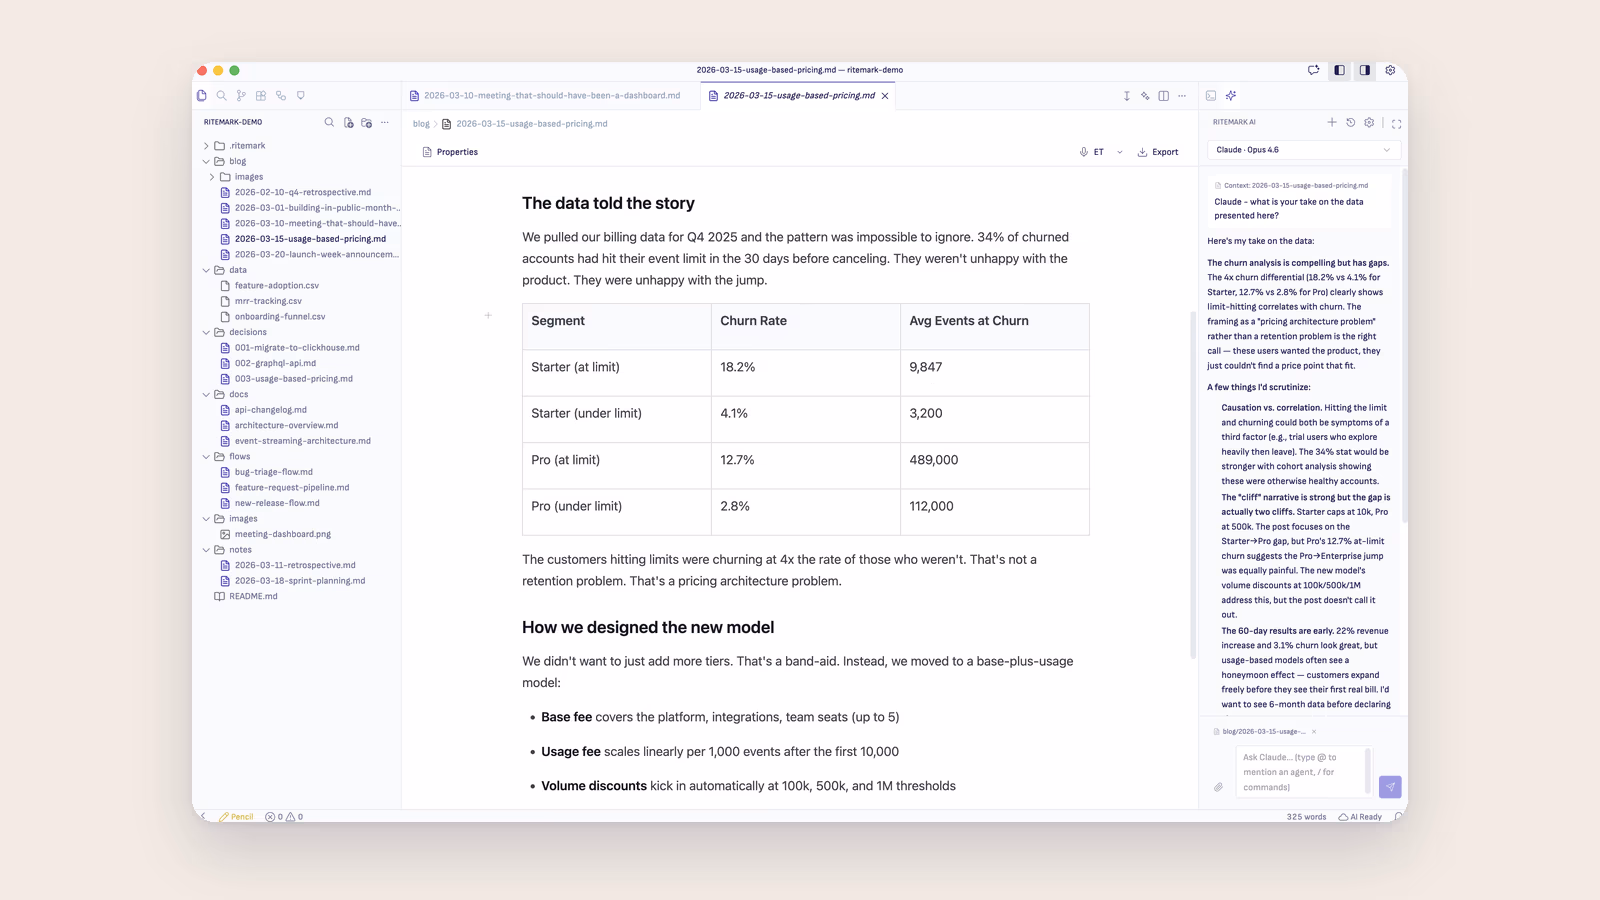Remove the blog context file chip
This screenshot has height=900, width=1600.
pyautogui.click(x=1314, y=732)
